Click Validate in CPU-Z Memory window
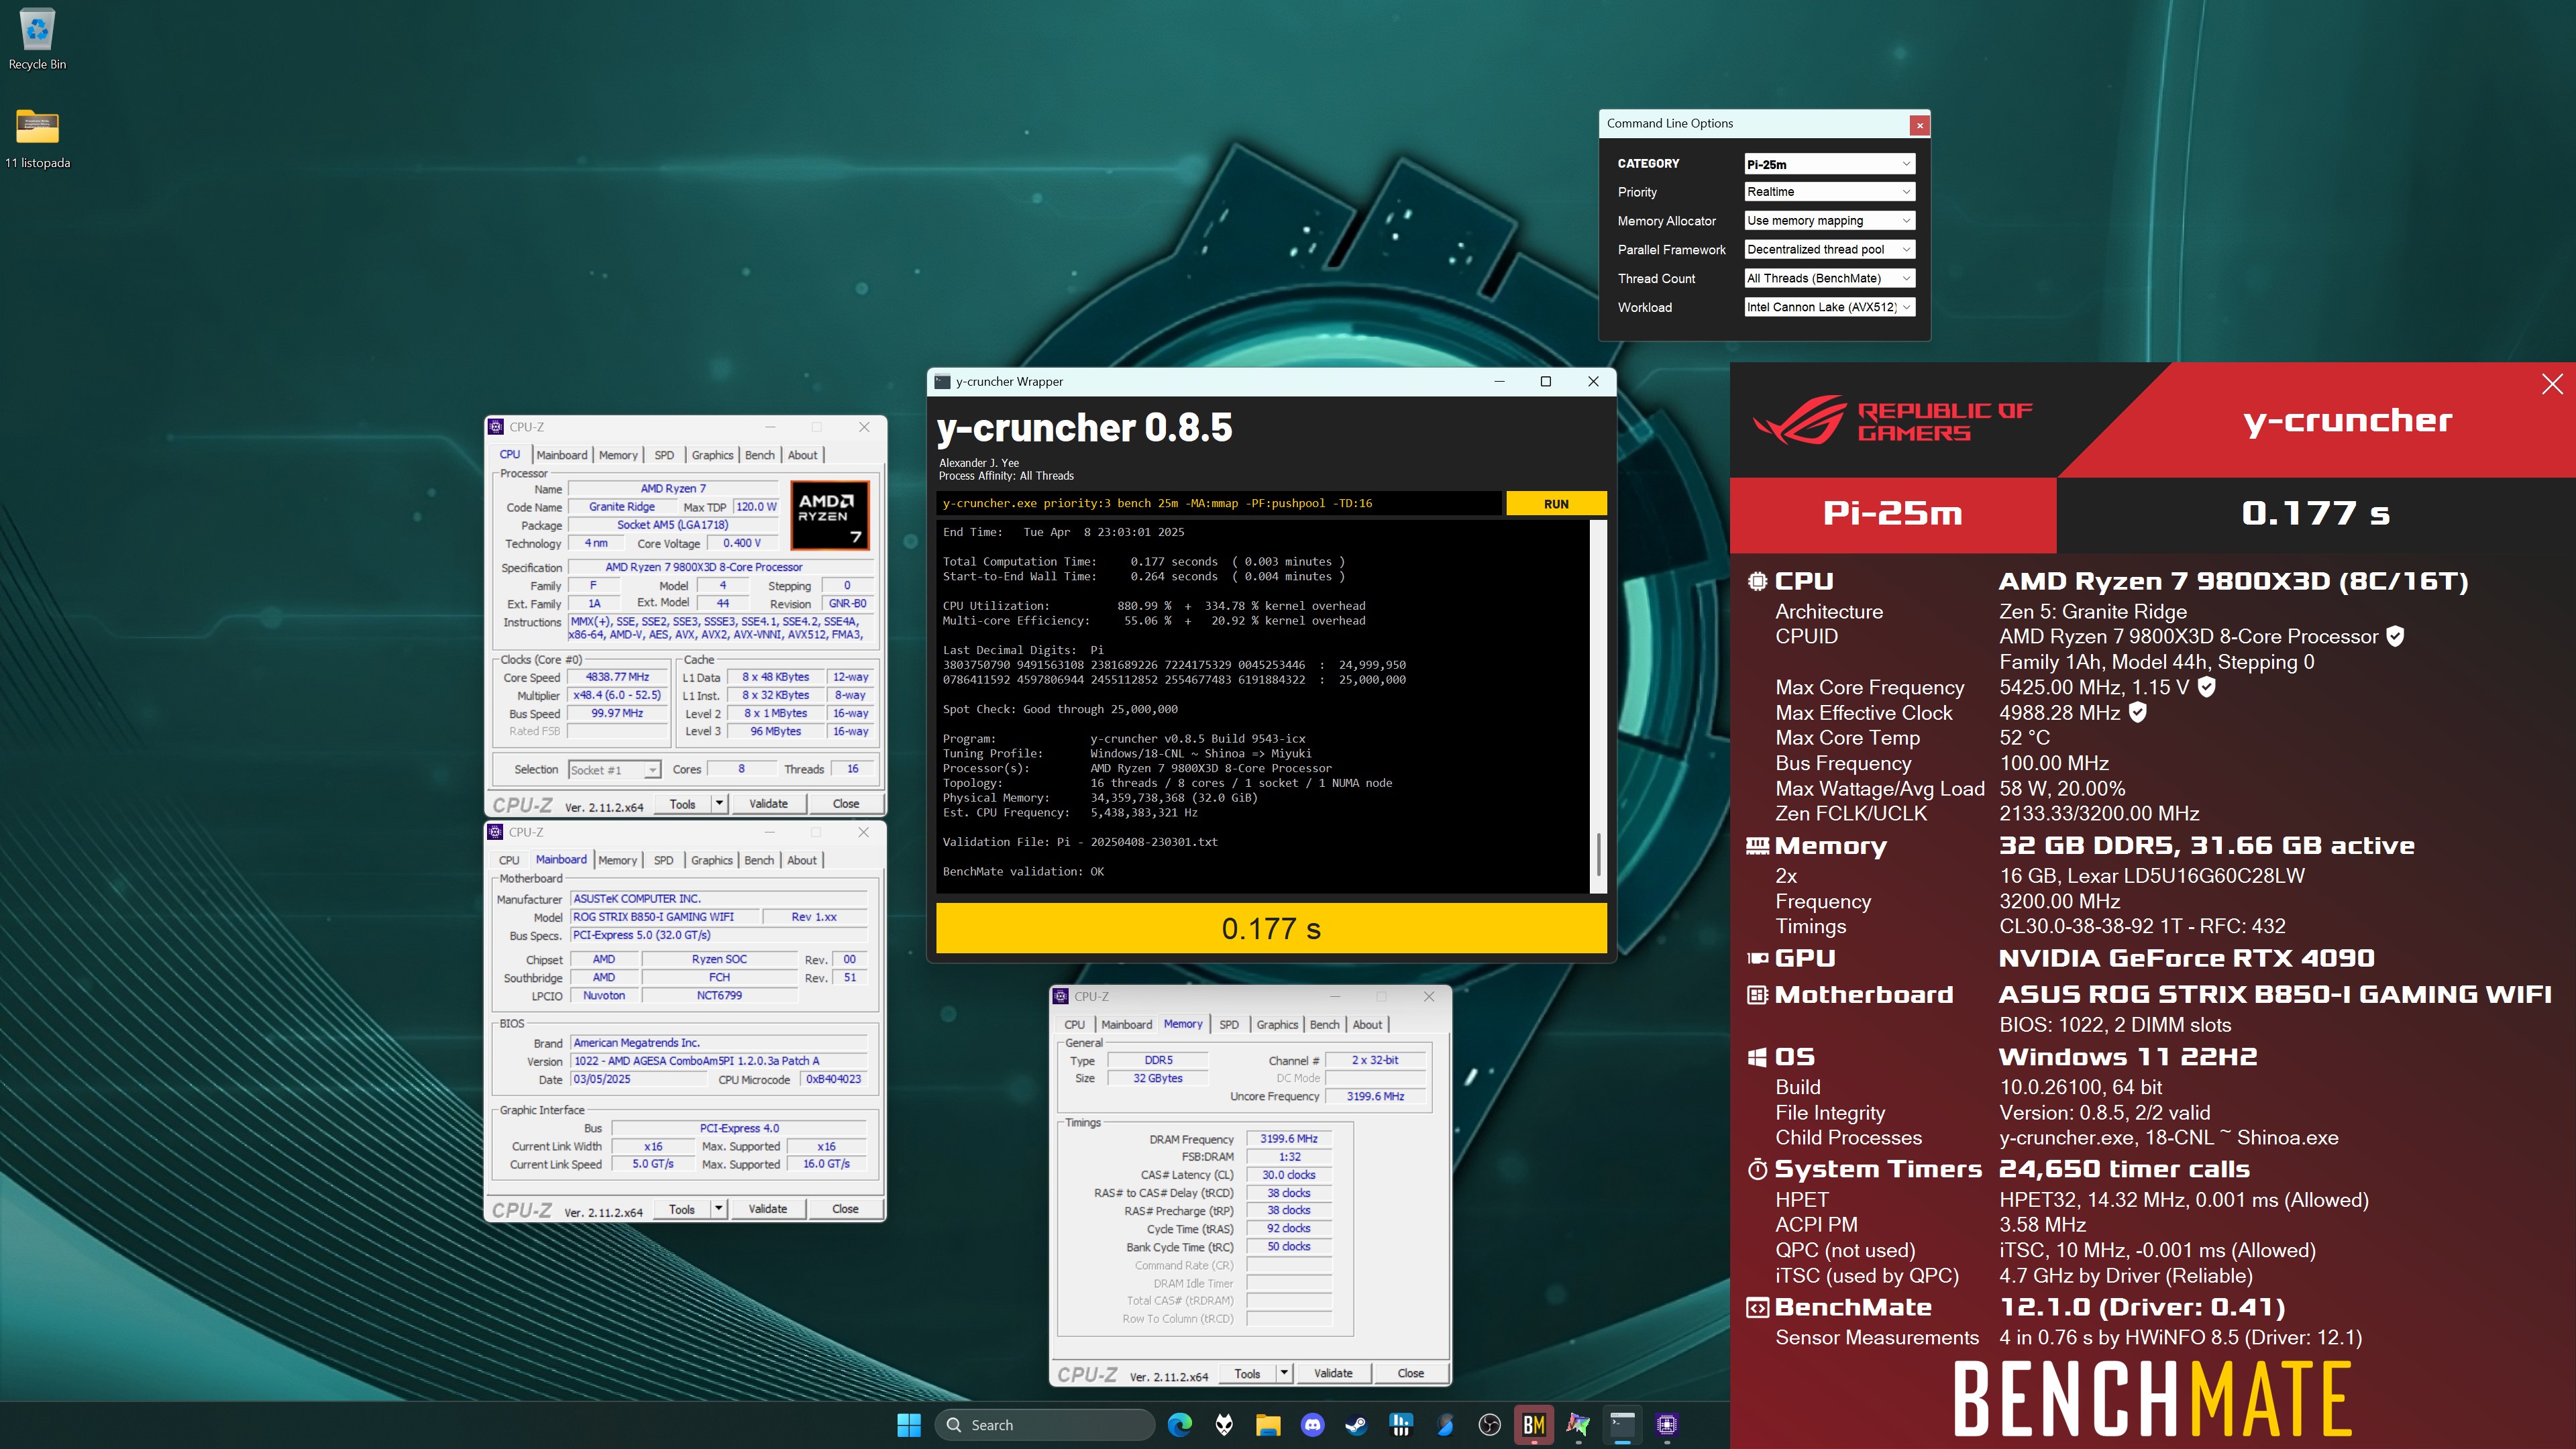Screen dimensions: 2576x1449 (x=1333, y=1373)
